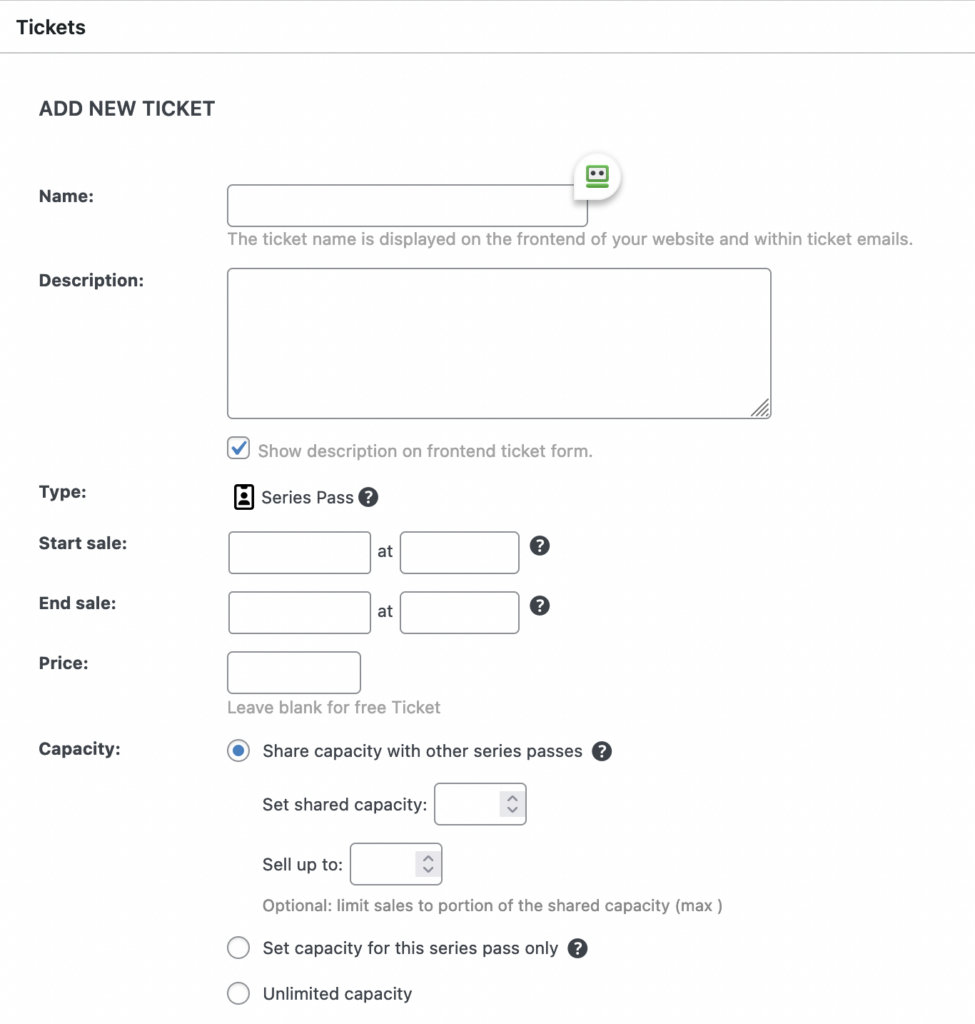975x1024 pixels.
Task: Click the Start sale help icon
Action: pyautogui.click(x=540, y=546)
